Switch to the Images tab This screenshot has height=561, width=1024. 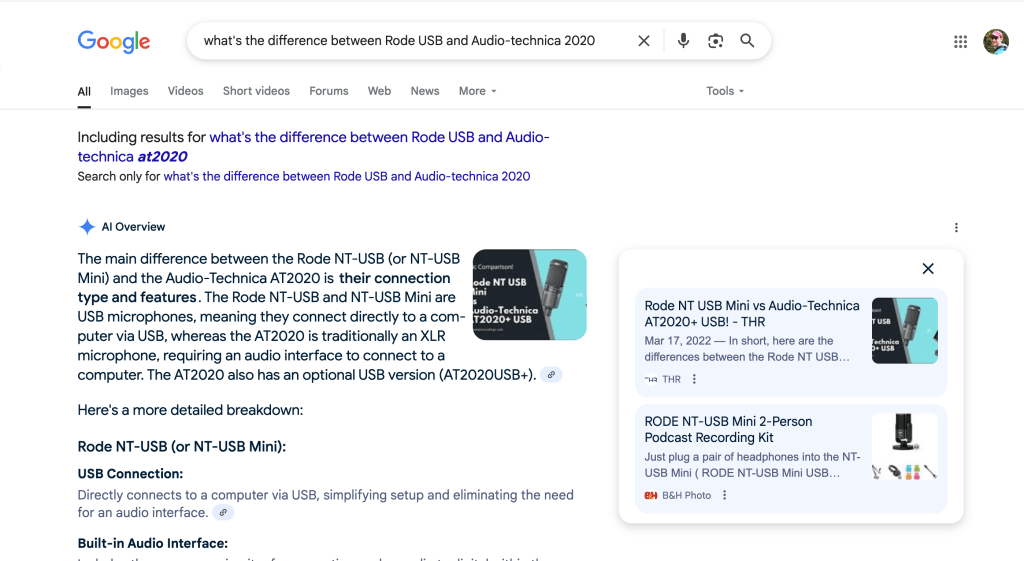pyautogui.click(x=129, y=91)
